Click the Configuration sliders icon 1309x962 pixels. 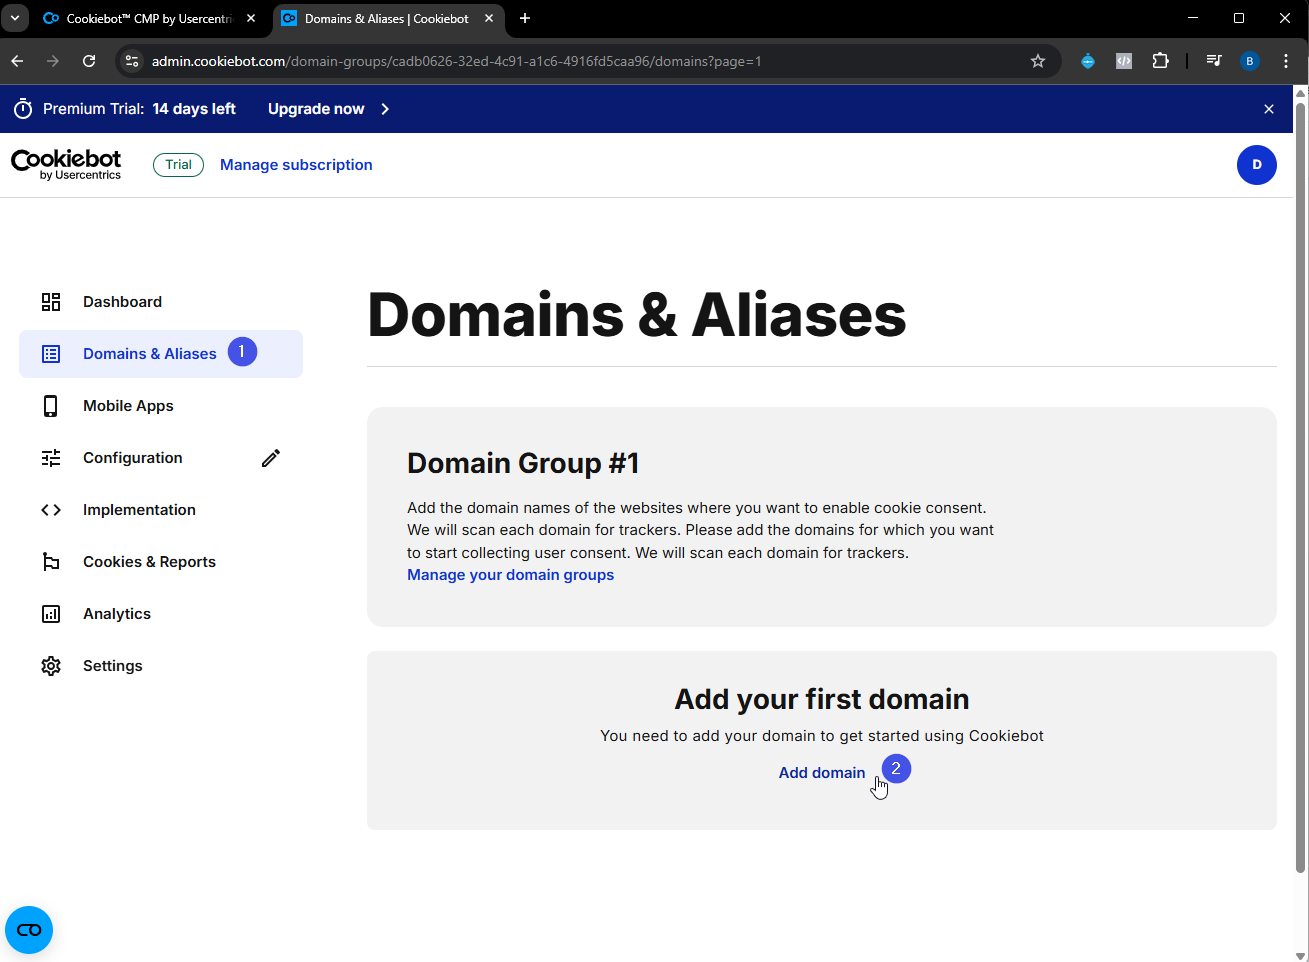(x=51, y=458)
